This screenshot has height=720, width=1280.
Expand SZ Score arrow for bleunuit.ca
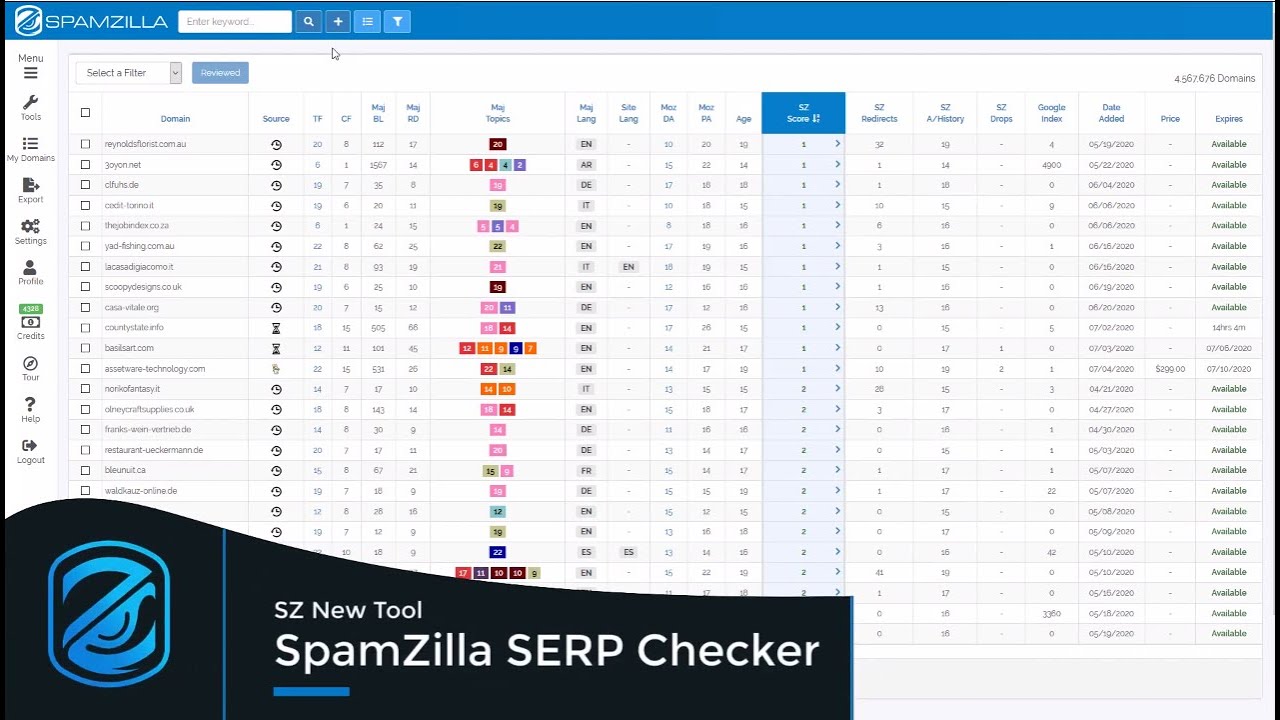[837, 470]
